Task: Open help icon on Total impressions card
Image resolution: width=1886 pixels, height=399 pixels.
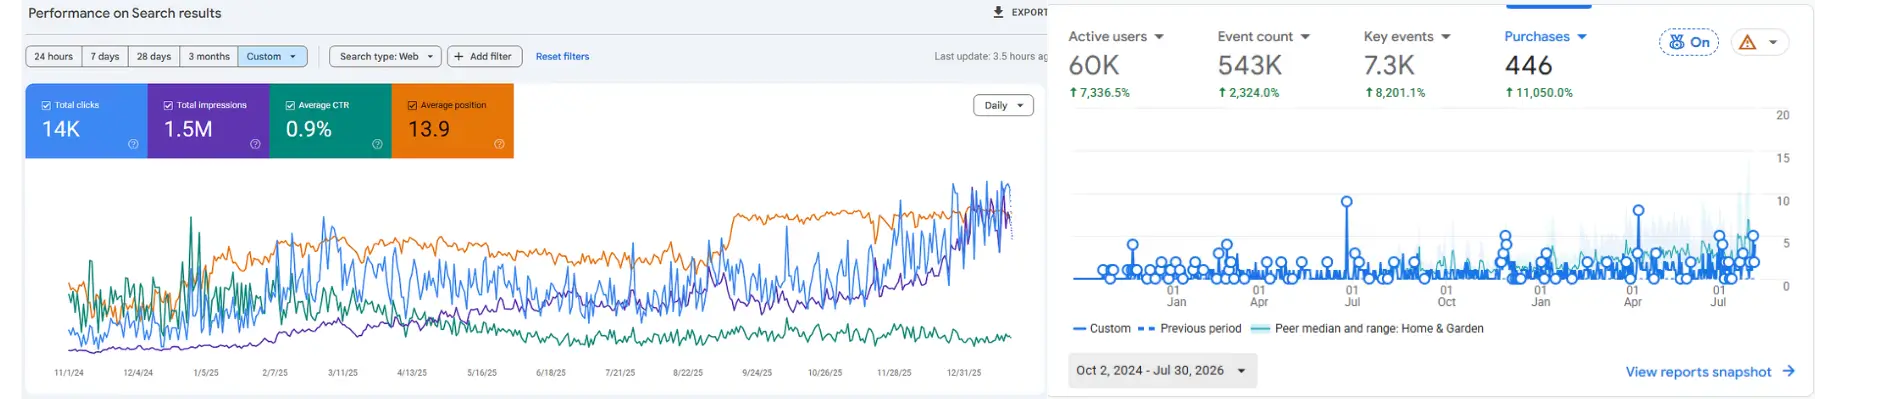Action: (255, 144)
